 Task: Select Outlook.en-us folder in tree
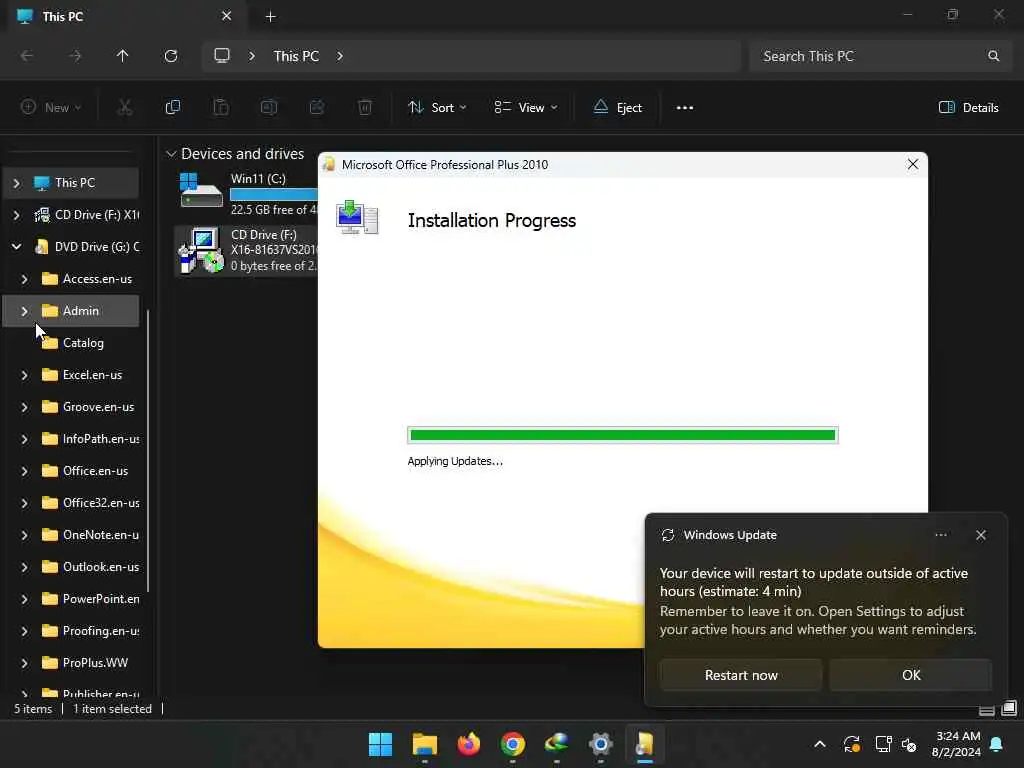pos(89,567)
